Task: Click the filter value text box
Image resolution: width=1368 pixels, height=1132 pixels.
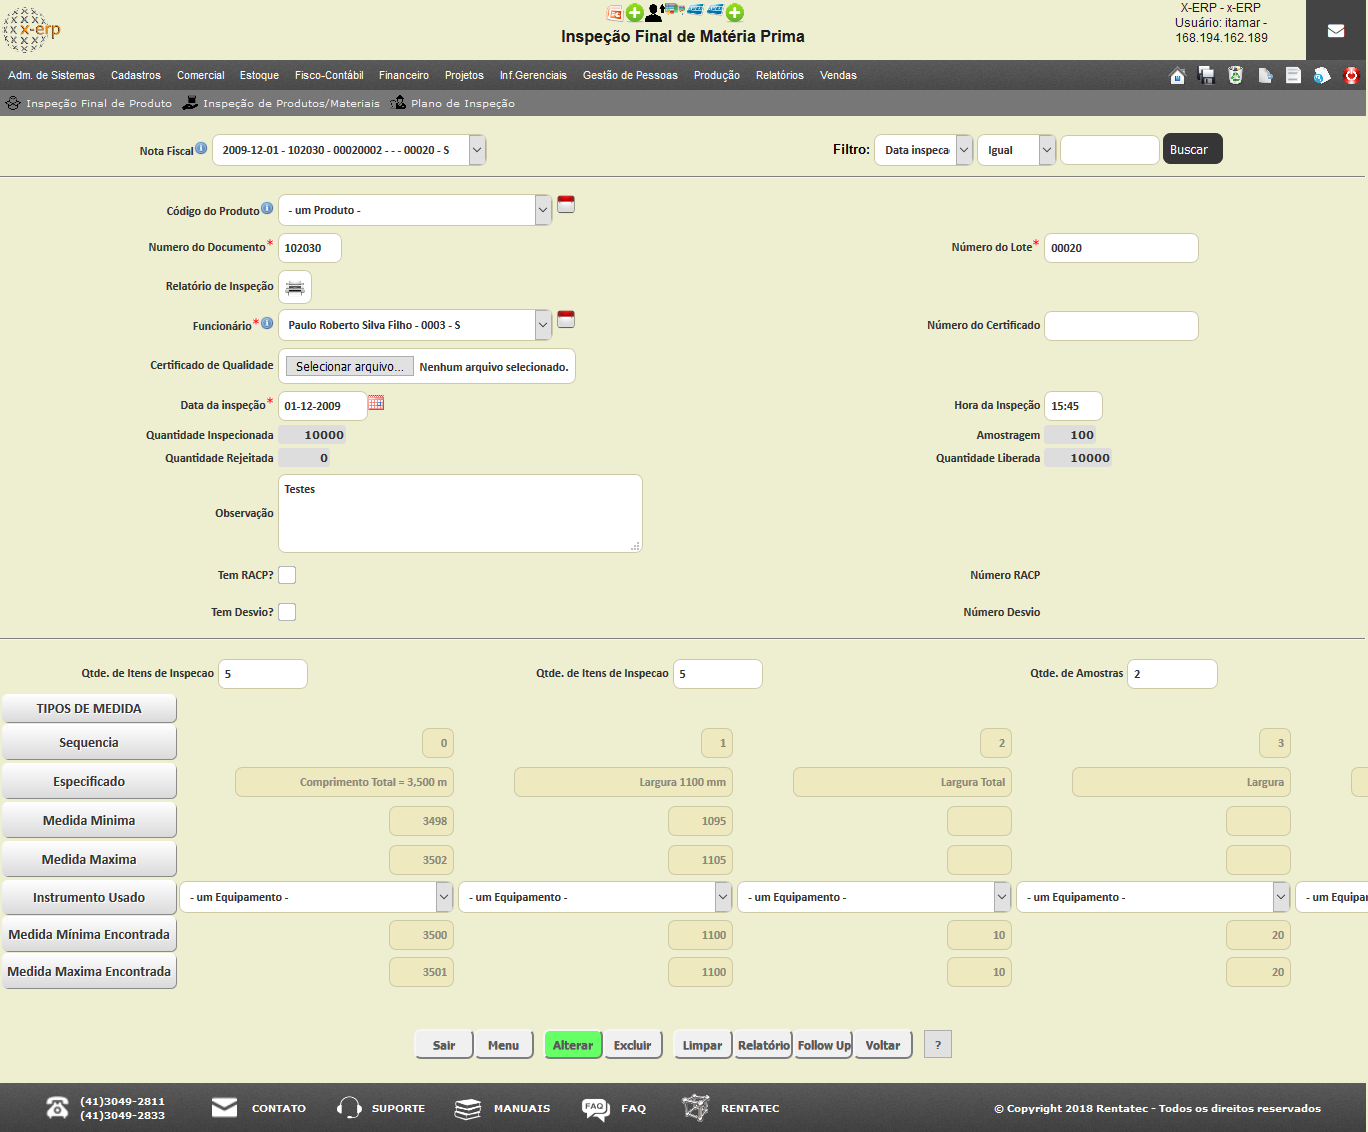Action: pyautogui.click(x=1110, y=150)
